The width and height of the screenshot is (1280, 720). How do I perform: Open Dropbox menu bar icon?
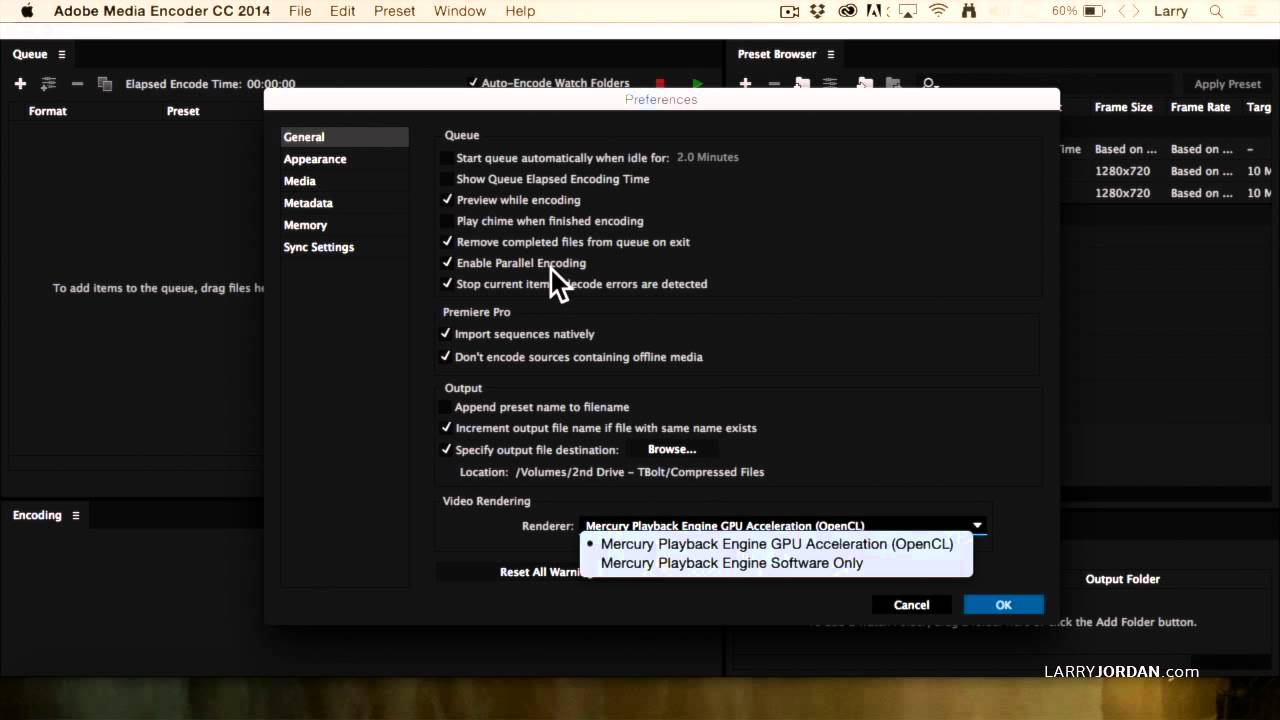(x=818, y=11)
